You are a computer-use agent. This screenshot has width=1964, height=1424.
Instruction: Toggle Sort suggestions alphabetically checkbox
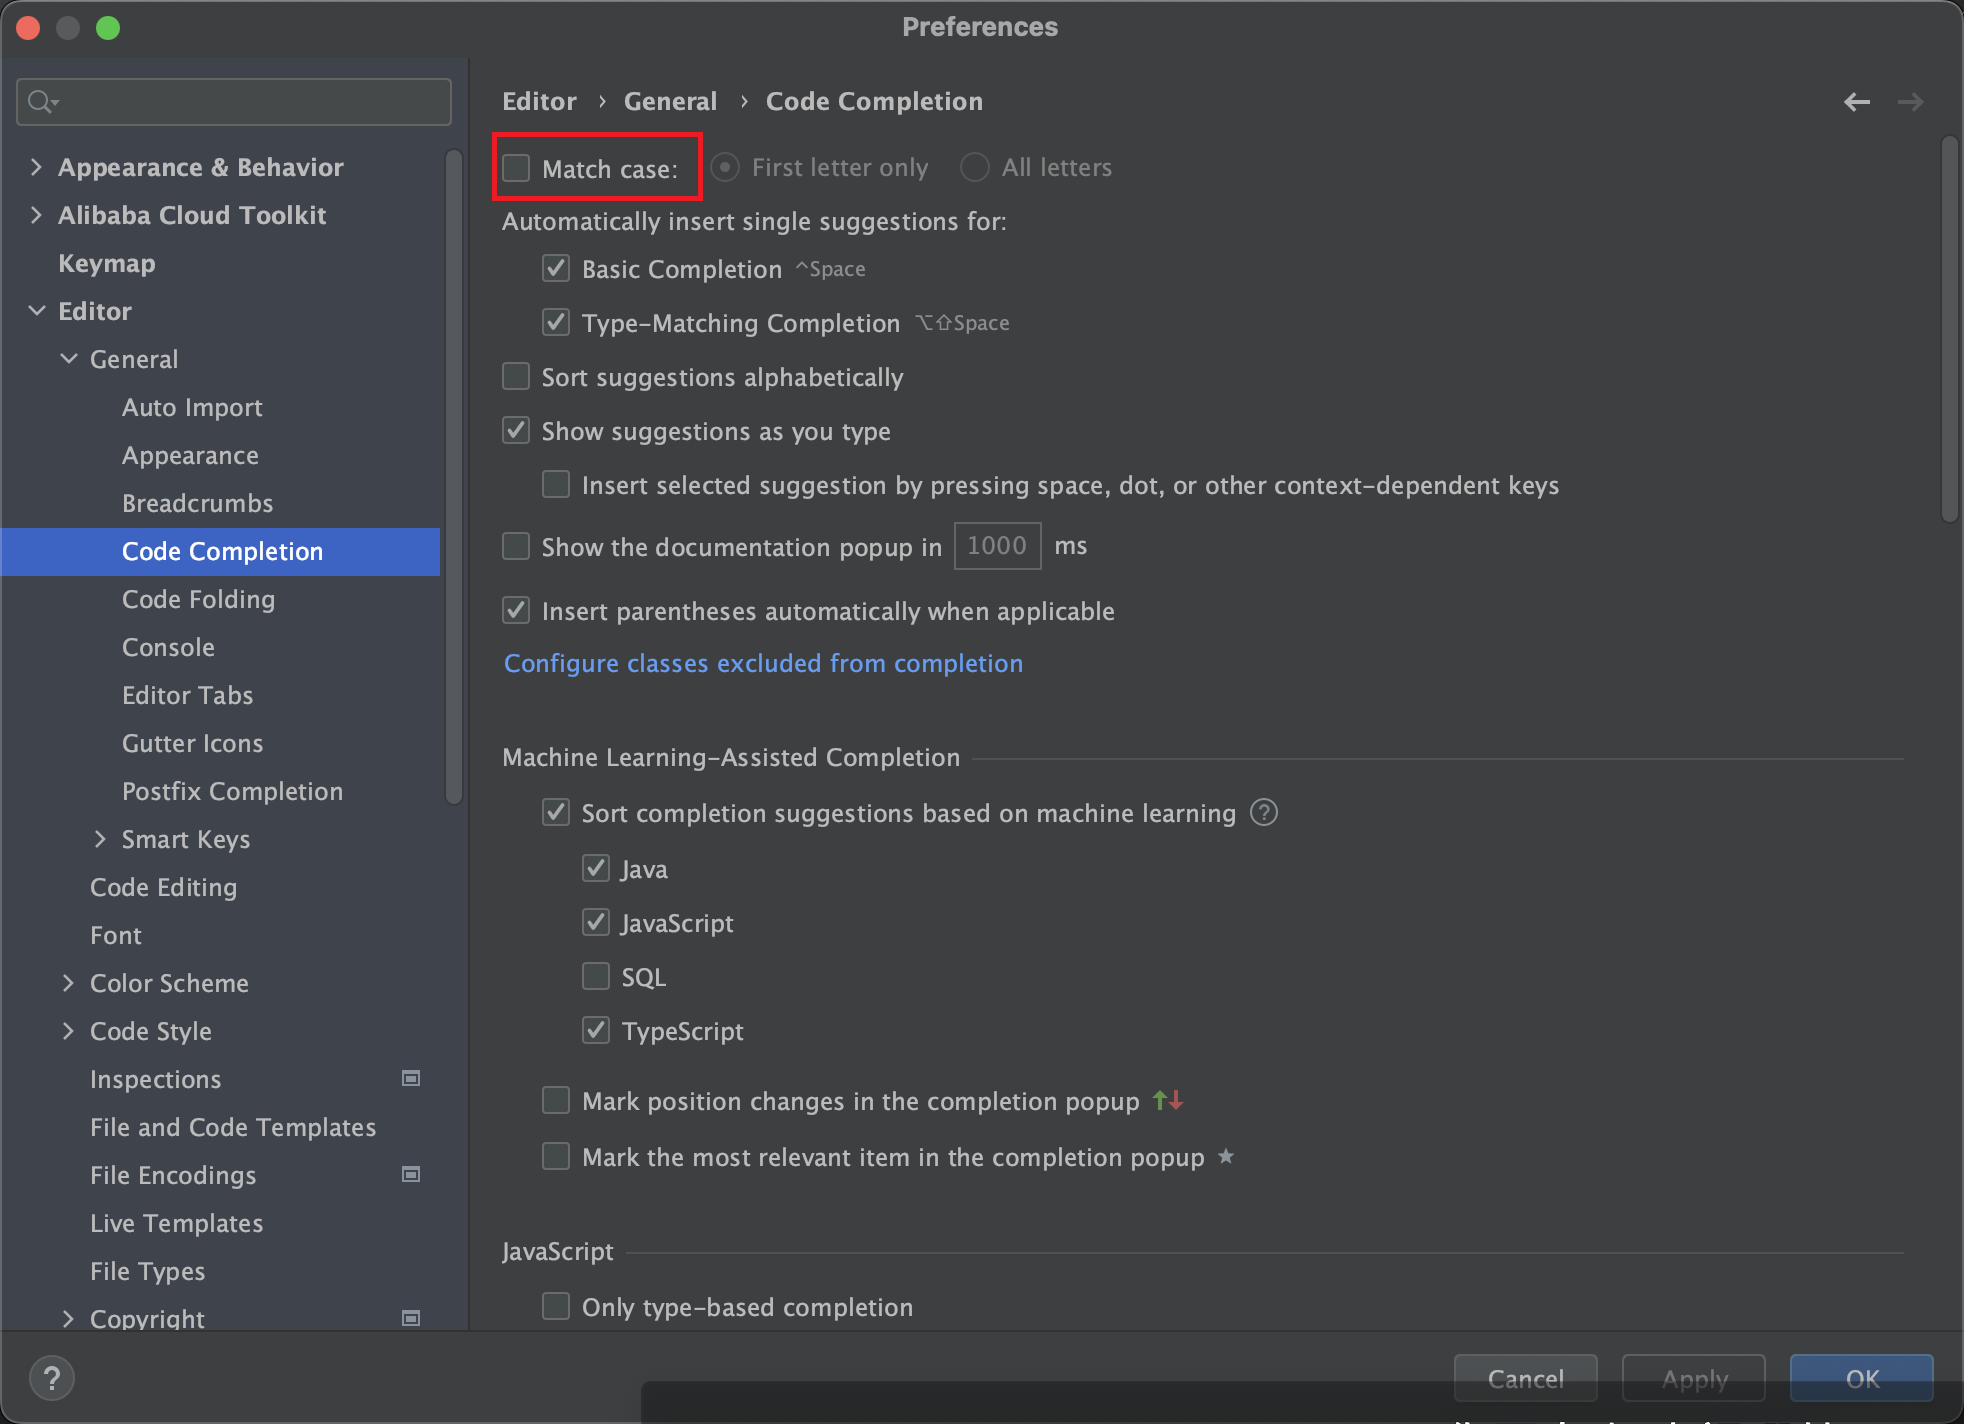coord(516,377)
